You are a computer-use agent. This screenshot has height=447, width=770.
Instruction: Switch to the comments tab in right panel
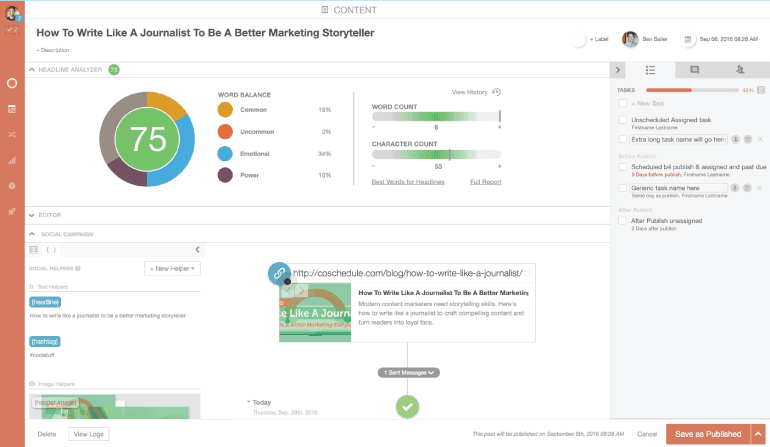pos(695,69)
